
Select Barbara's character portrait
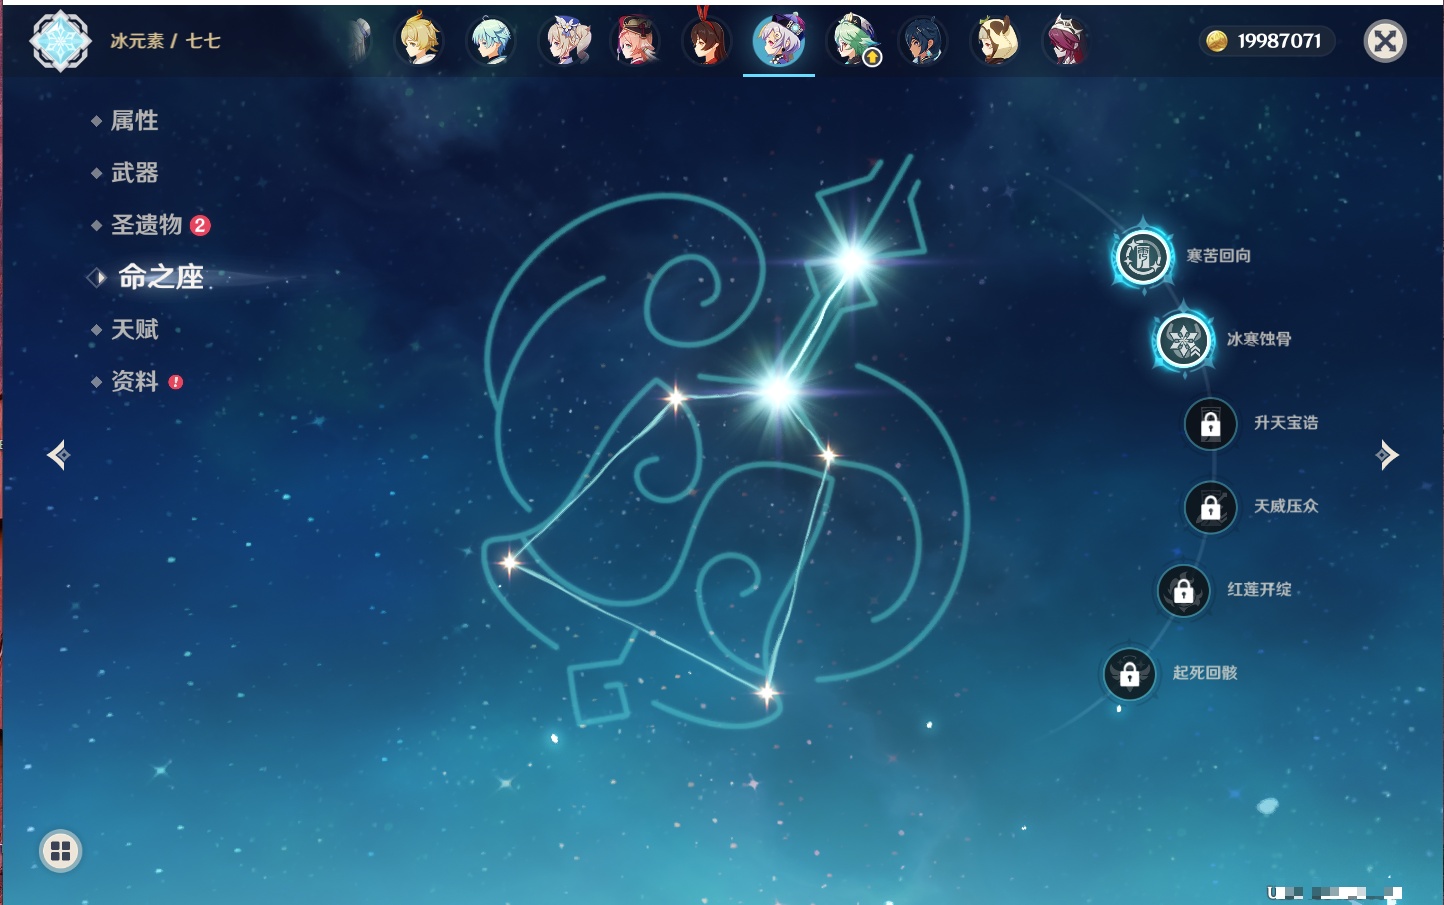click(564, 41)
